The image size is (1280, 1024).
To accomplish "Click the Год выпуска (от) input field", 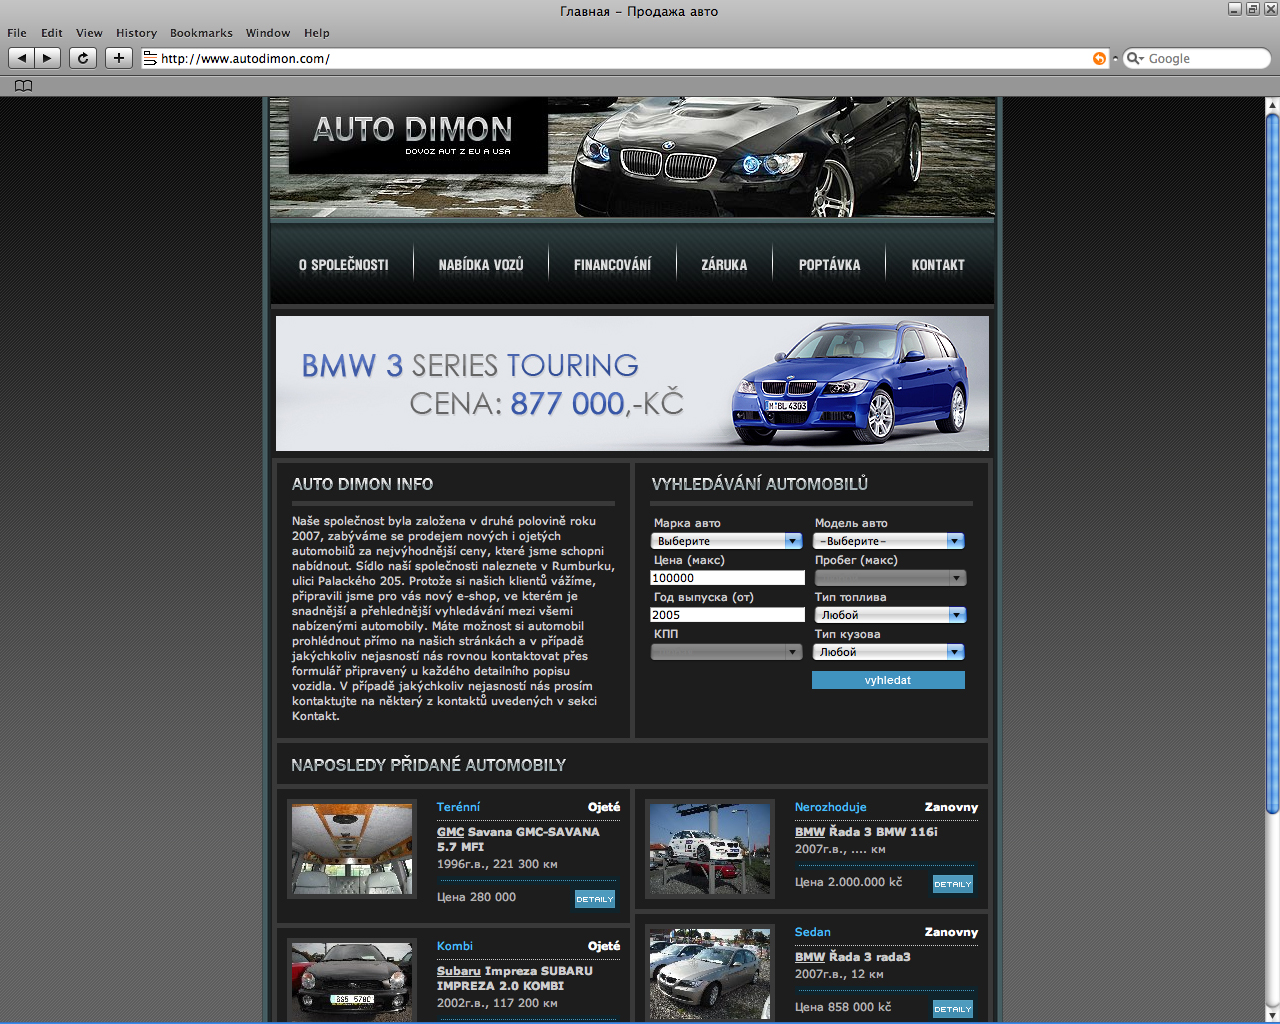I will (727, 615).
